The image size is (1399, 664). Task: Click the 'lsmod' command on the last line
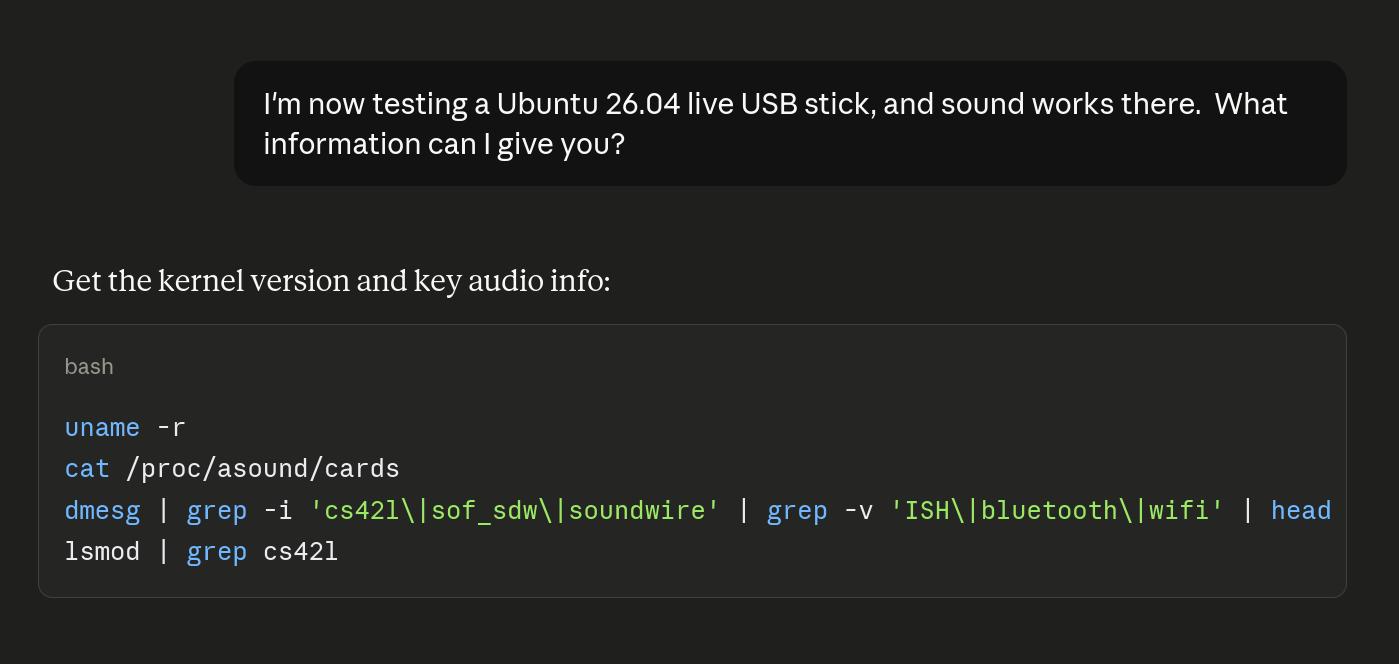click(102, 552)
